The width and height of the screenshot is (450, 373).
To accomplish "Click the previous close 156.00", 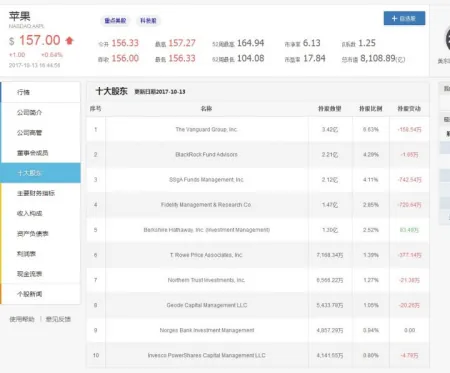I will (125, 58).
